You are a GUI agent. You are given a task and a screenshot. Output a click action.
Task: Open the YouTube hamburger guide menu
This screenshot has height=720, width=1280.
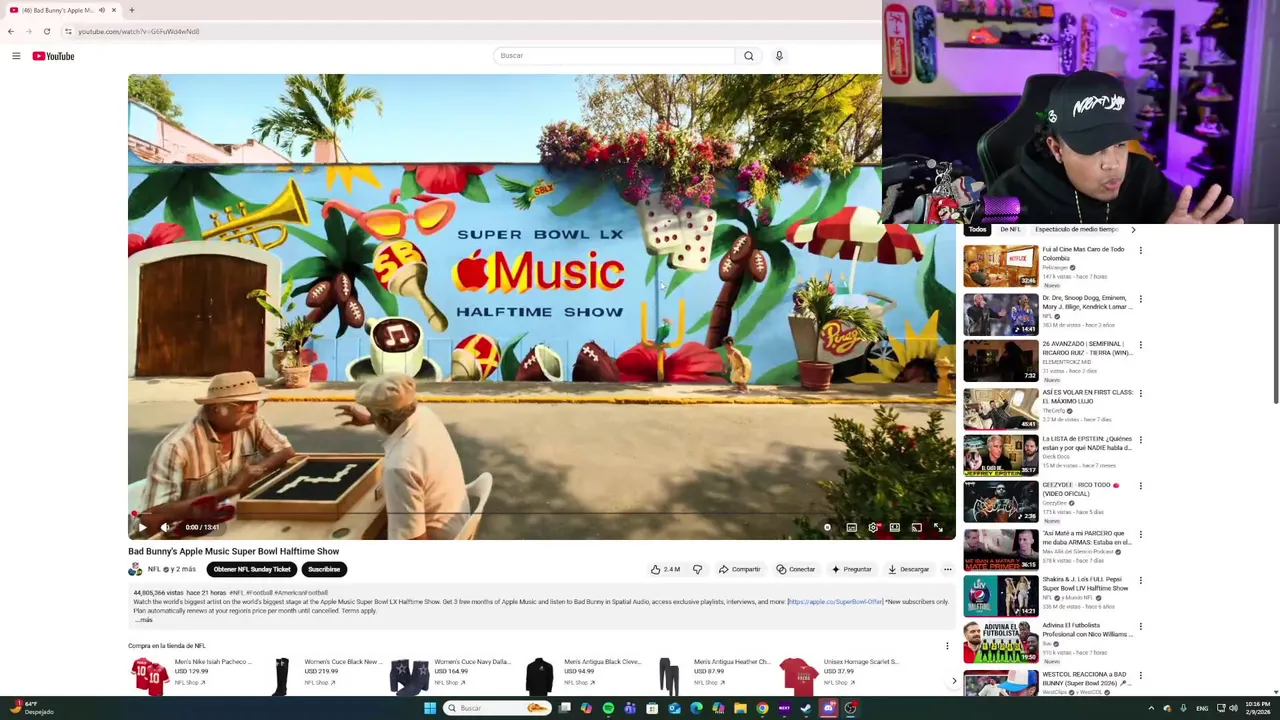16,56
